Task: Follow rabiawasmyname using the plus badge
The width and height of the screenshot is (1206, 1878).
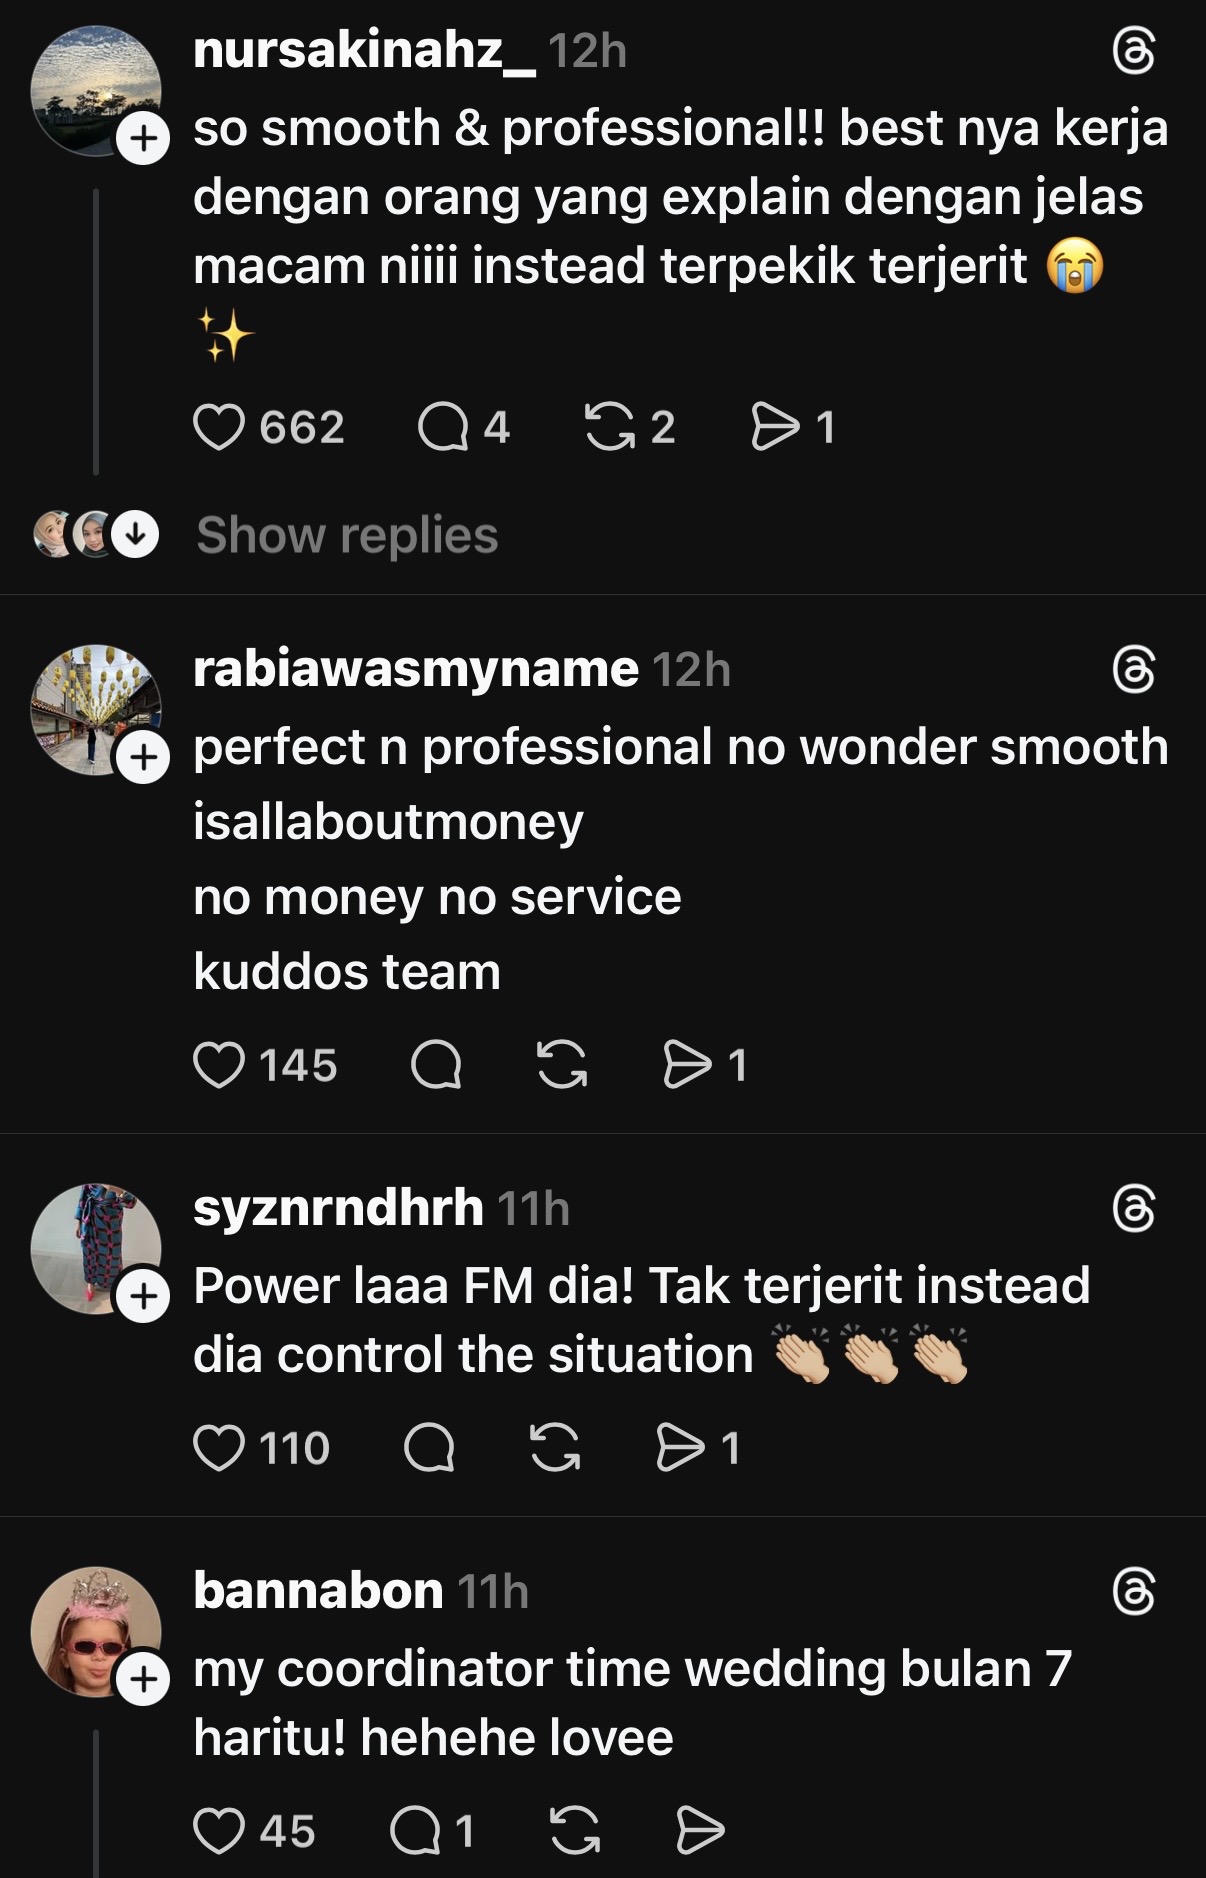Action: point(143,757)
